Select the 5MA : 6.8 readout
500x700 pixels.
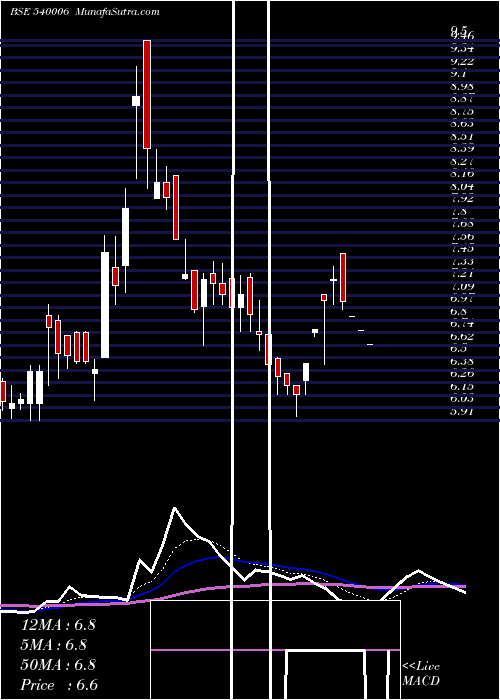(54, 645)
